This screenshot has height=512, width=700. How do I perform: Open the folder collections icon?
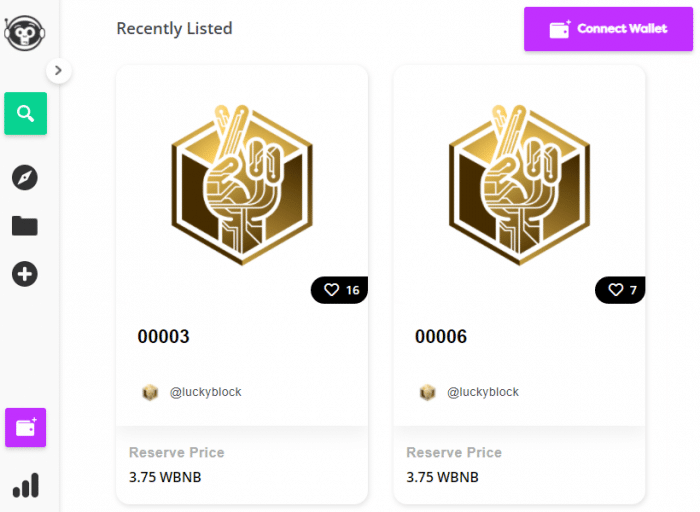pos(25,226)
